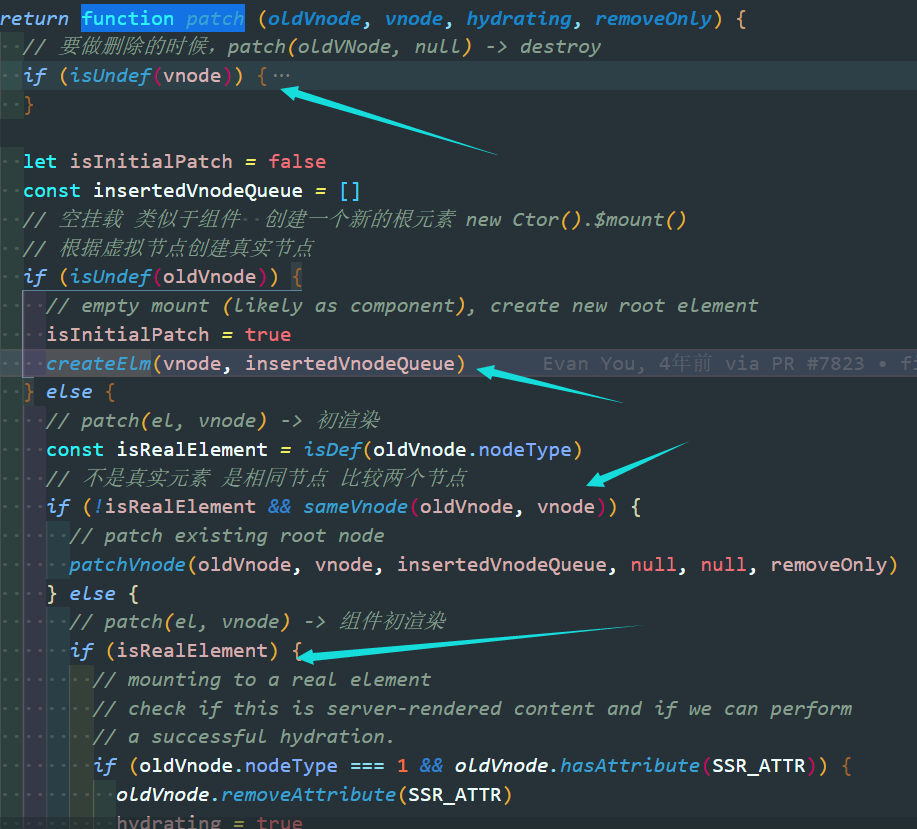This screenshot has height=829, width=917.
Task: Click the 'hasAttribute' method call
Action: click(x=629, y=766)
